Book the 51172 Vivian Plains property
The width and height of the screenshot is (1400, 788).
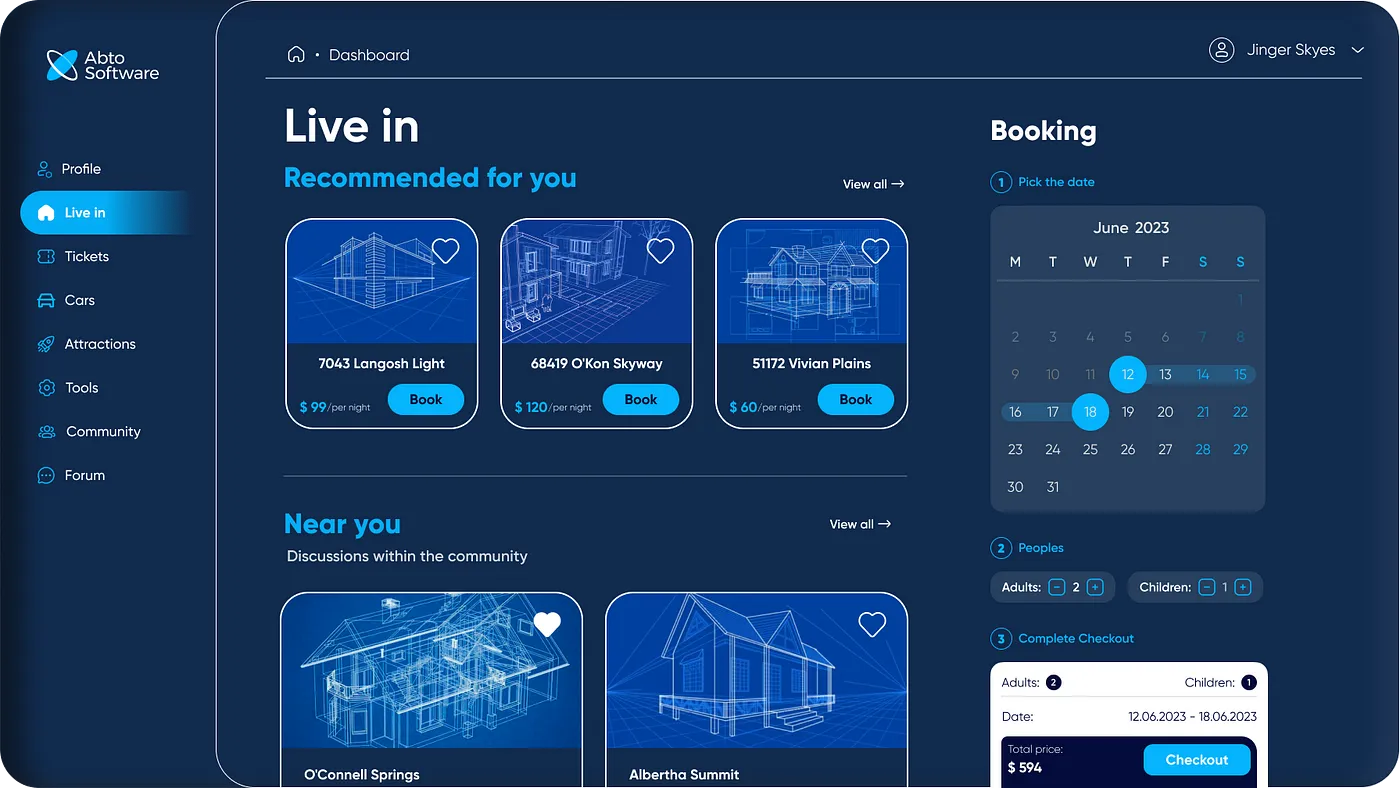point(855,399)
